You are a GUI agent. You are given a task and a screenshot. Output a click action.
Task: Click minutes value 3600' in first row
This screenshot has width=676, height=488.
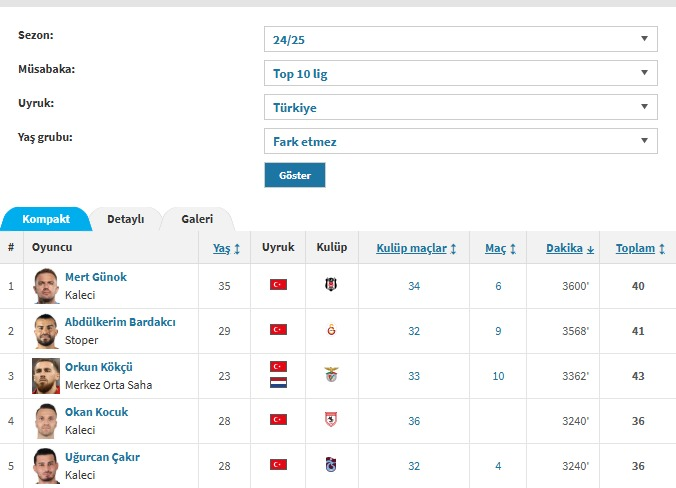576,286
